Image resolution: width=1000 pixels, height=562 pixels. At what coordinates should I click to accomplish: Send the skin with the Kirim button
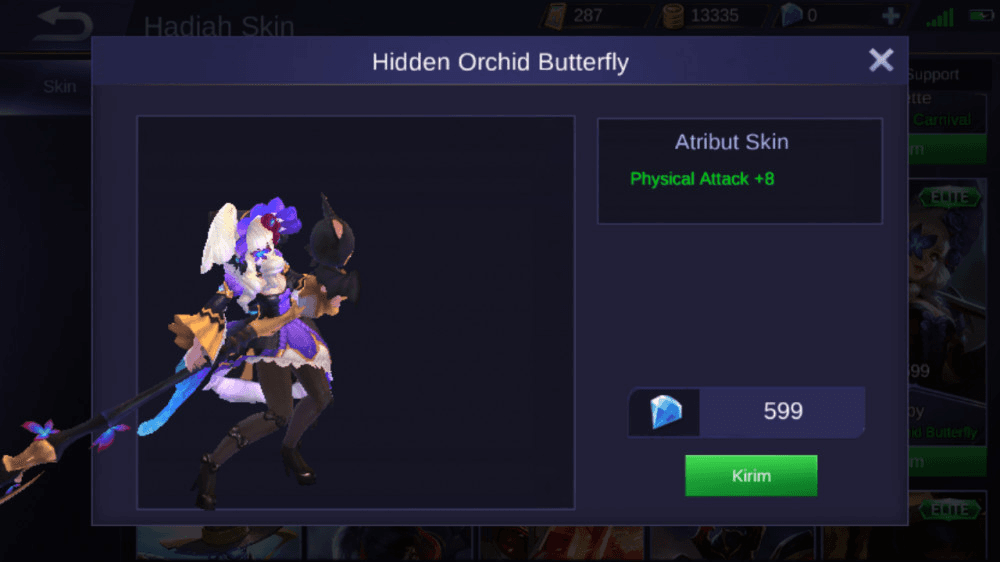(751, 475)
